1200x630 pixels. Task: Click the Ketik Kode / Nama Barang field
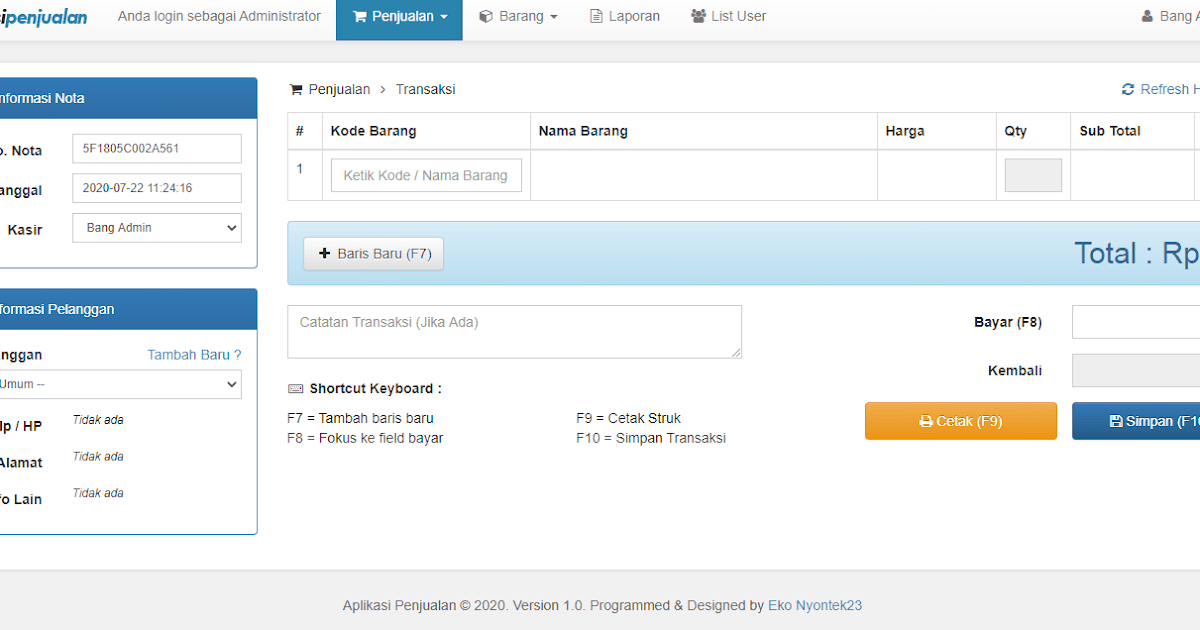(426, 174)
